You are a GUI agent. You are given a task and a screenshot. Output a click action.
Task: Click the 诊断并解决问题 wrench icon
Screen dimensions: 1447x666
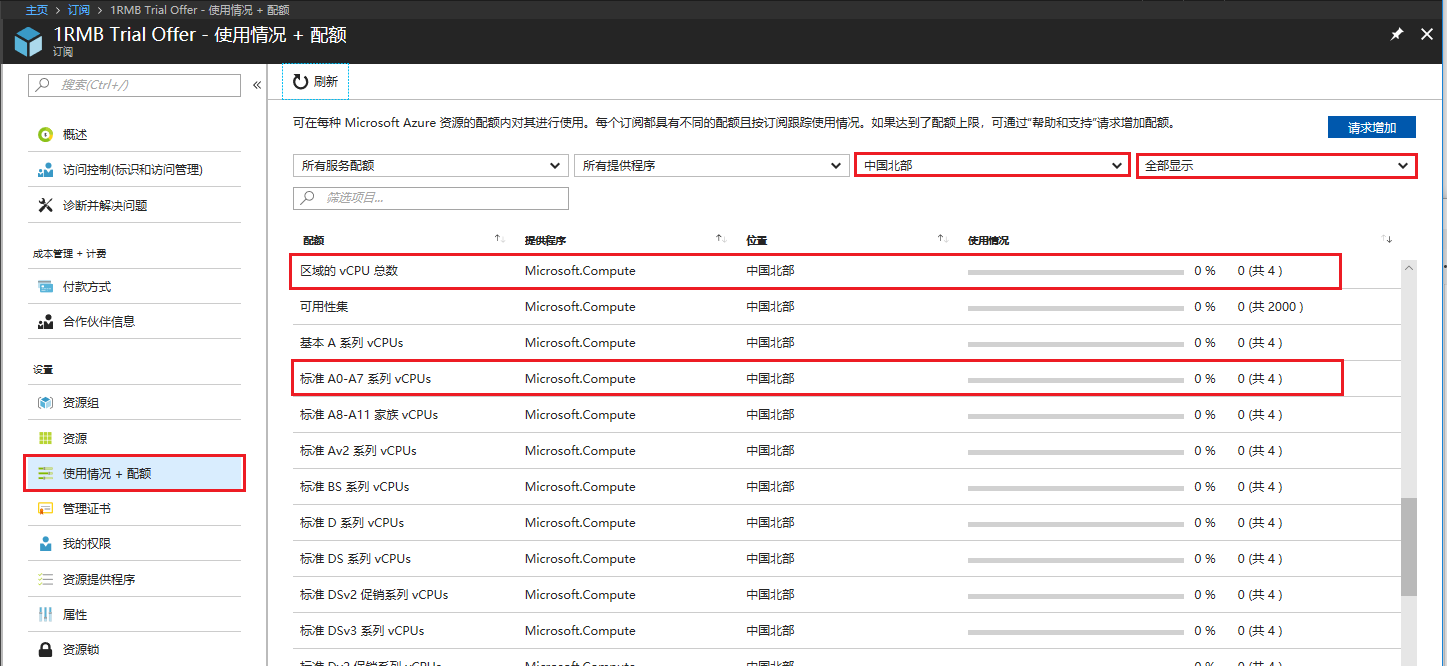tap(45, 205)
